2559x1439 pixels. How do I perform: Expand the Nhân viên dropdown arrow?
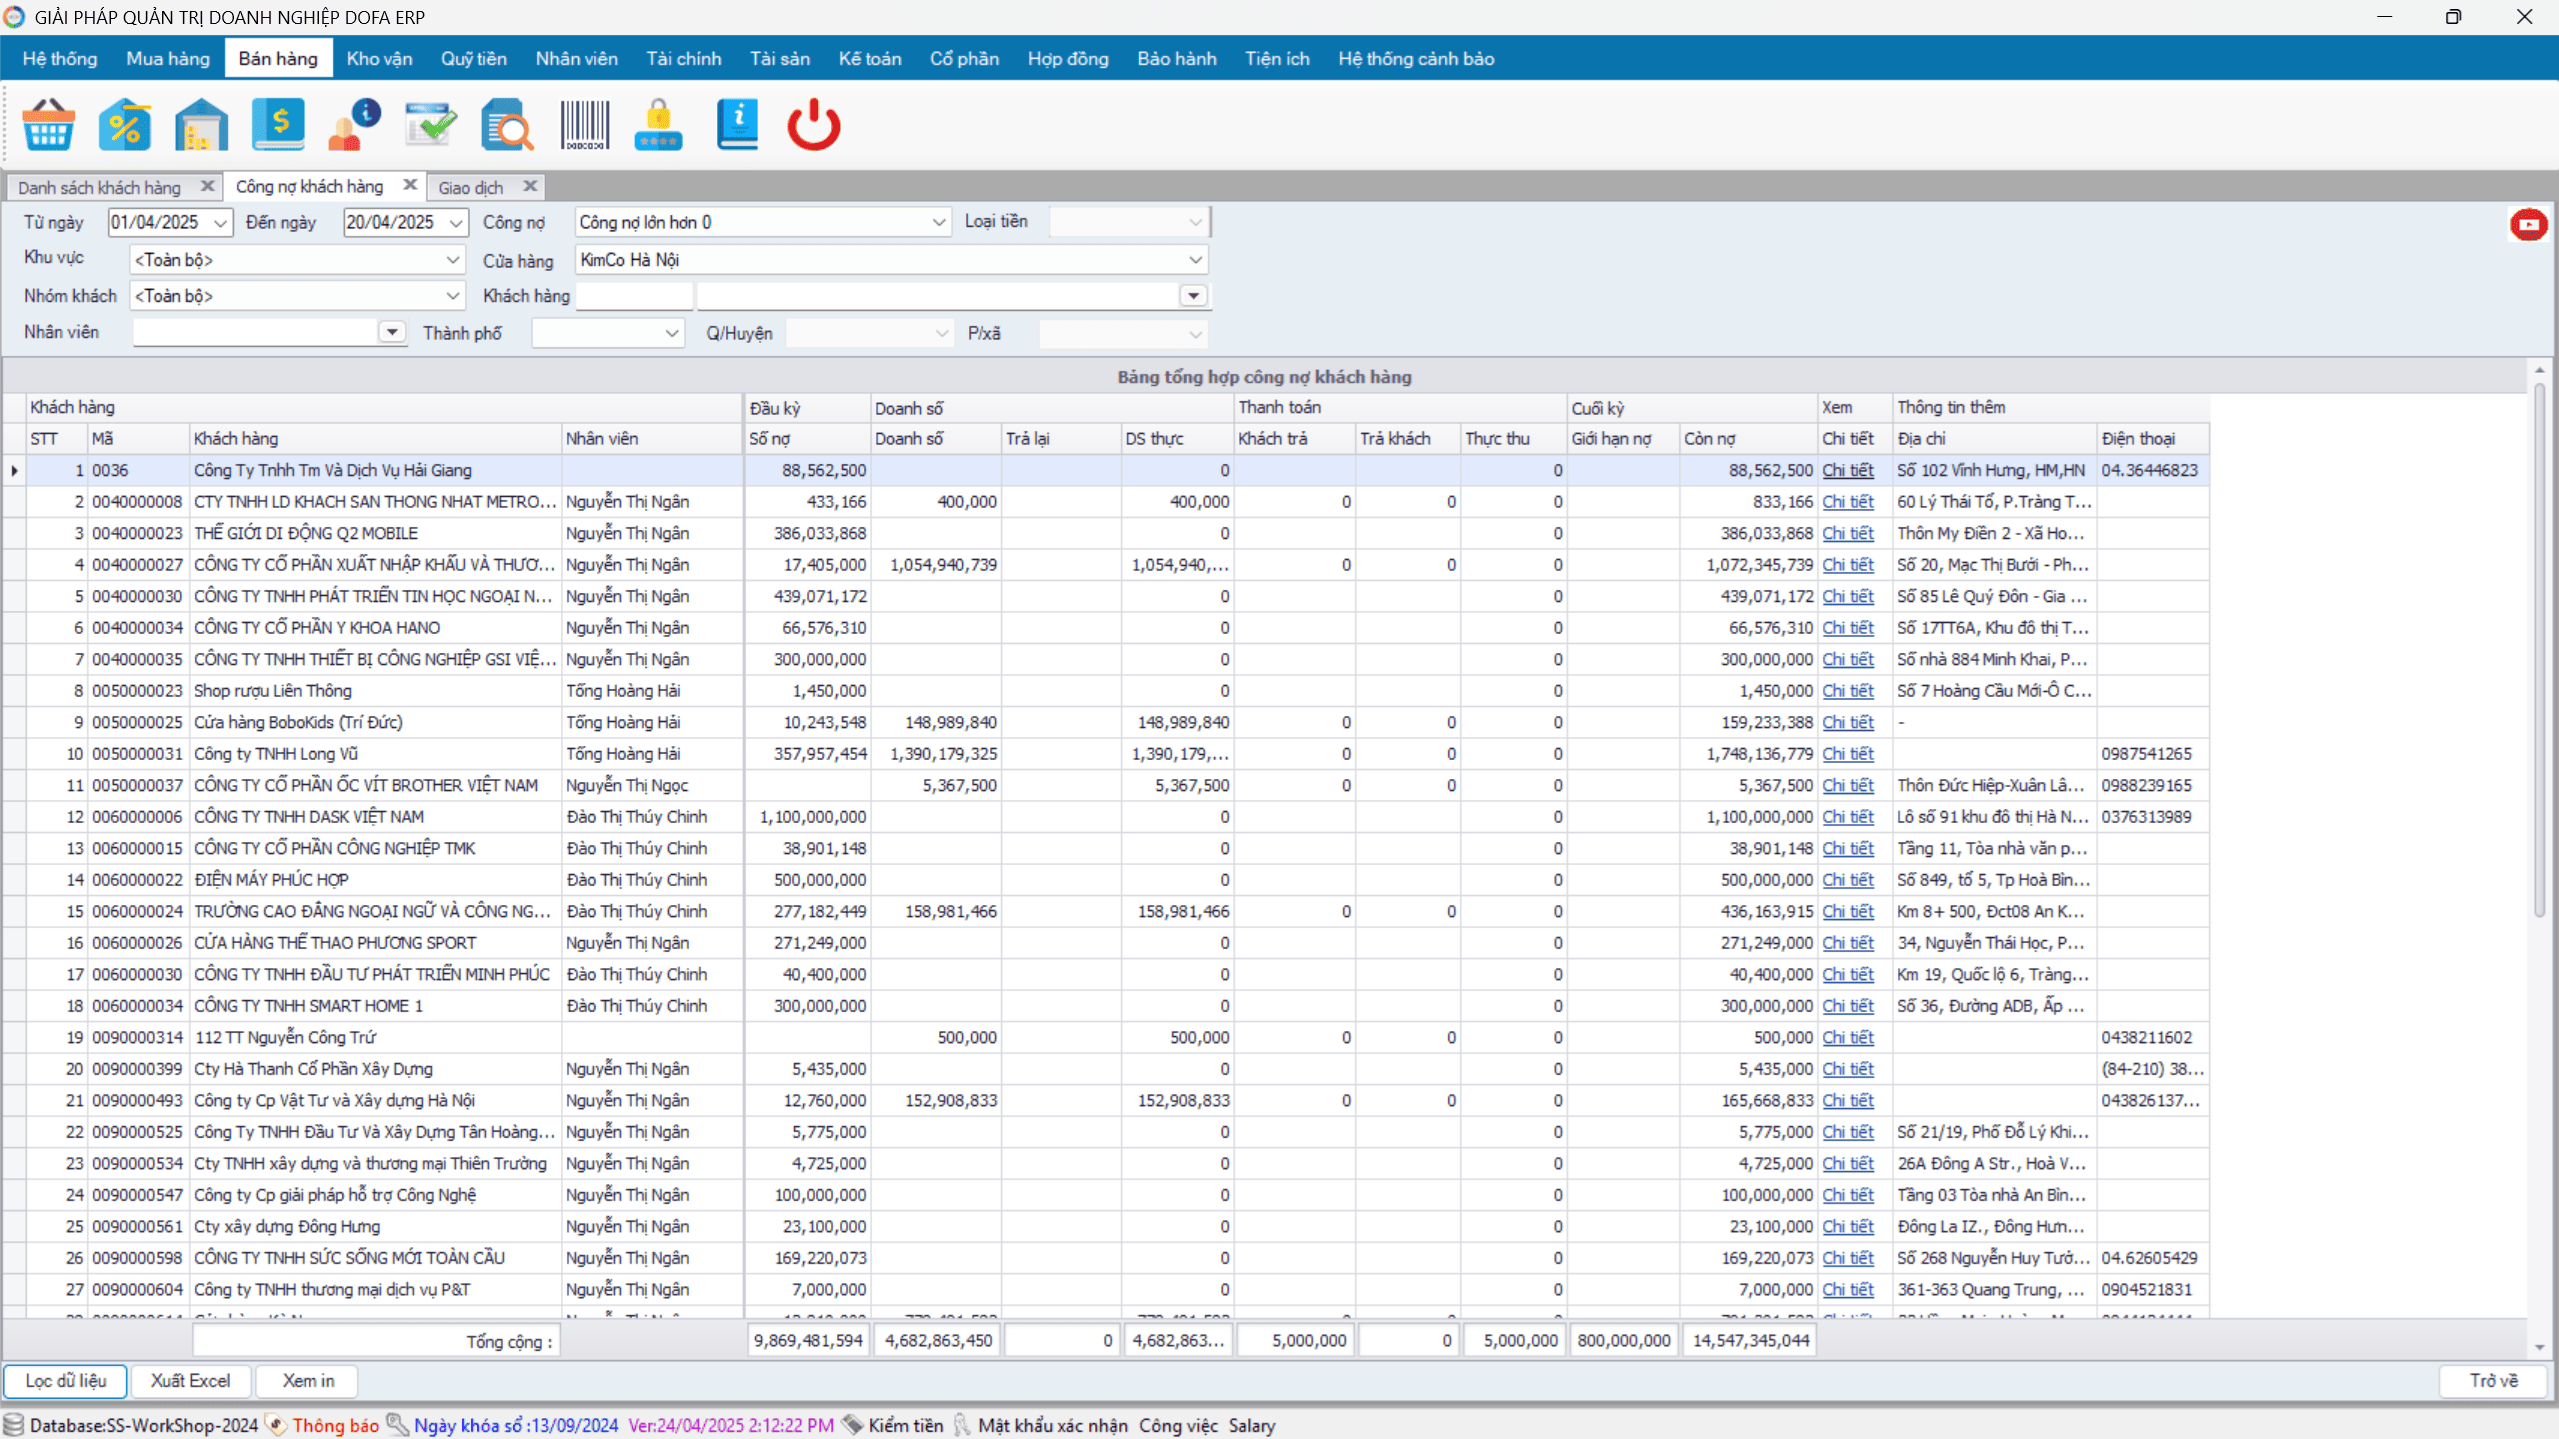click(x=392, y=332)
